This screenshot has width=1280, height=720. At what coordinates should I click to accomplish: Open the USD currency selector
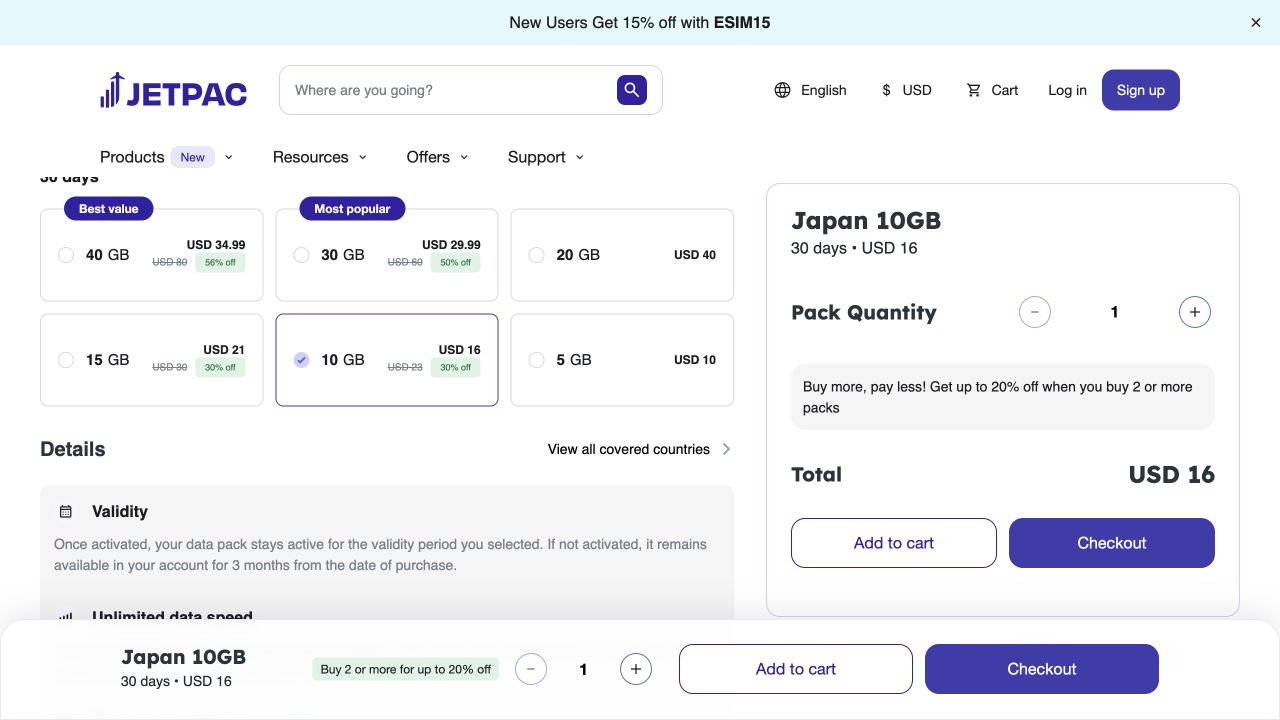point(906,90)
